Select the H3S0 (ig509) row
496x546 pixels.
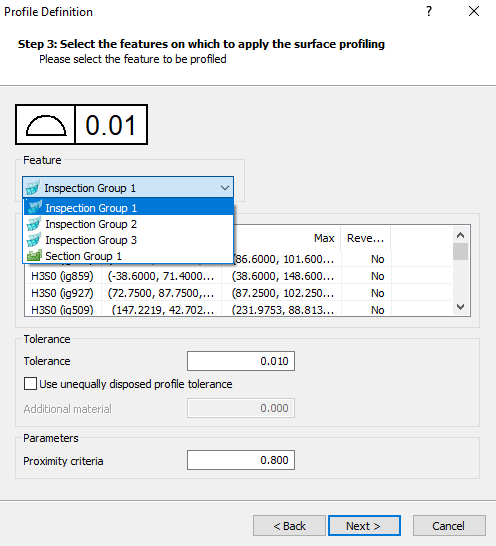(x=239, y=309)
